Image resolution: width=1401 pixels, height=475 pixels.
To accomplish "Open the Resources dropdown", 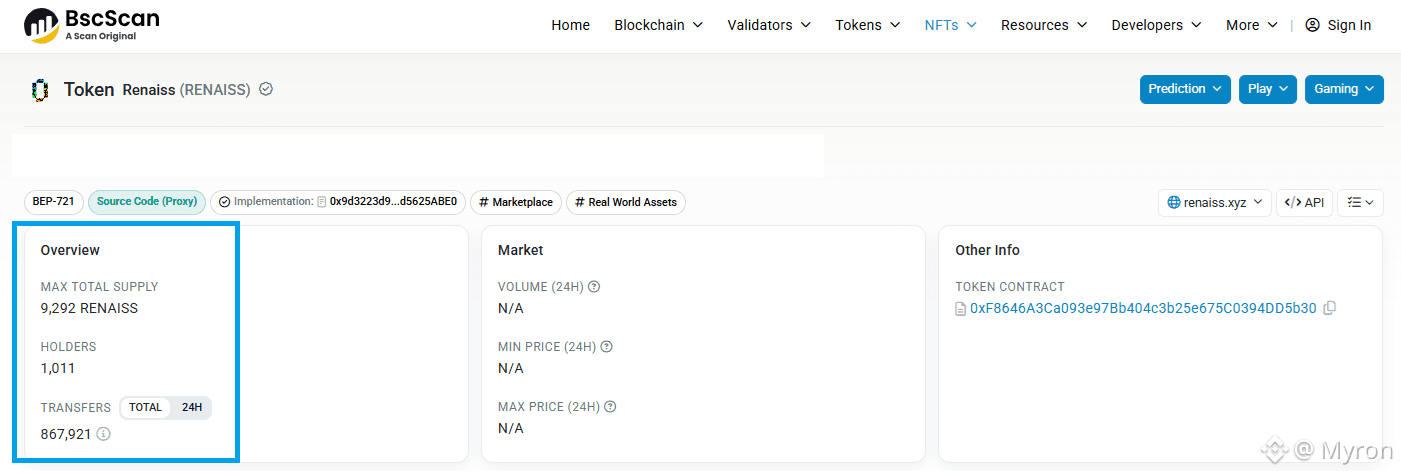I will (1044, 25).
